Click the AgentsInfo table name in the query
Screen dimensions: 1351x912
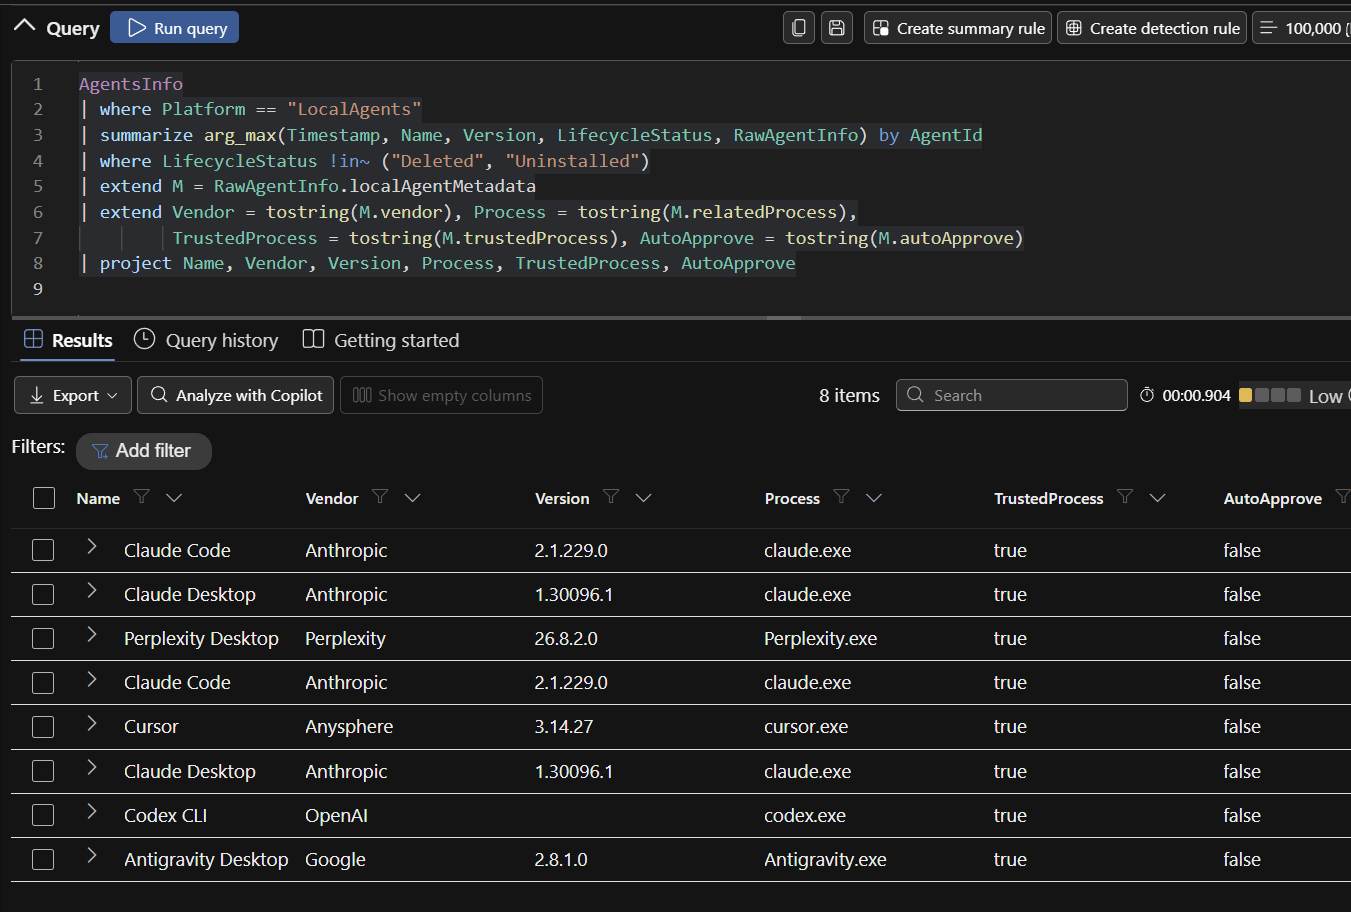(131, 84)
